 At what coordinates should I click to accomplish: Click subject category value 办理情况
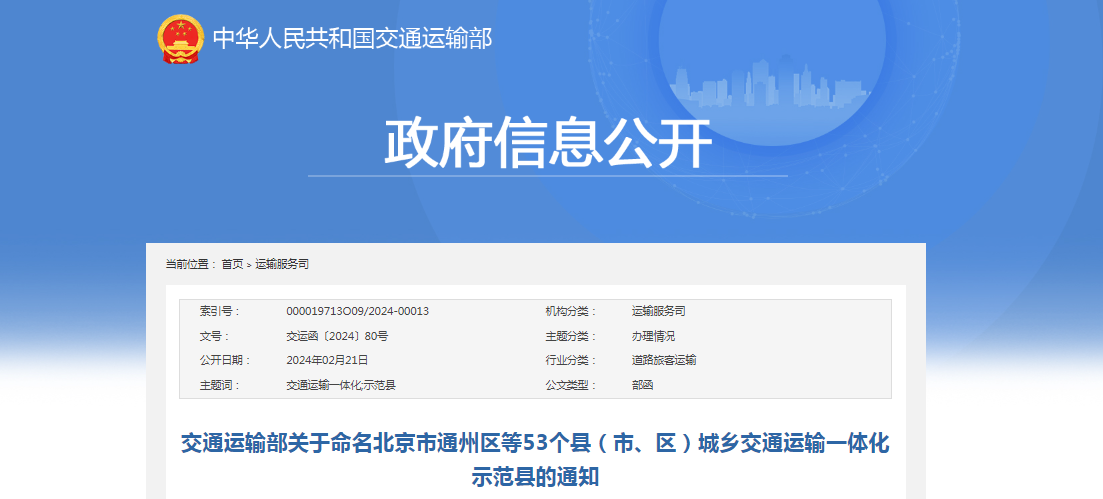point(653,336)
